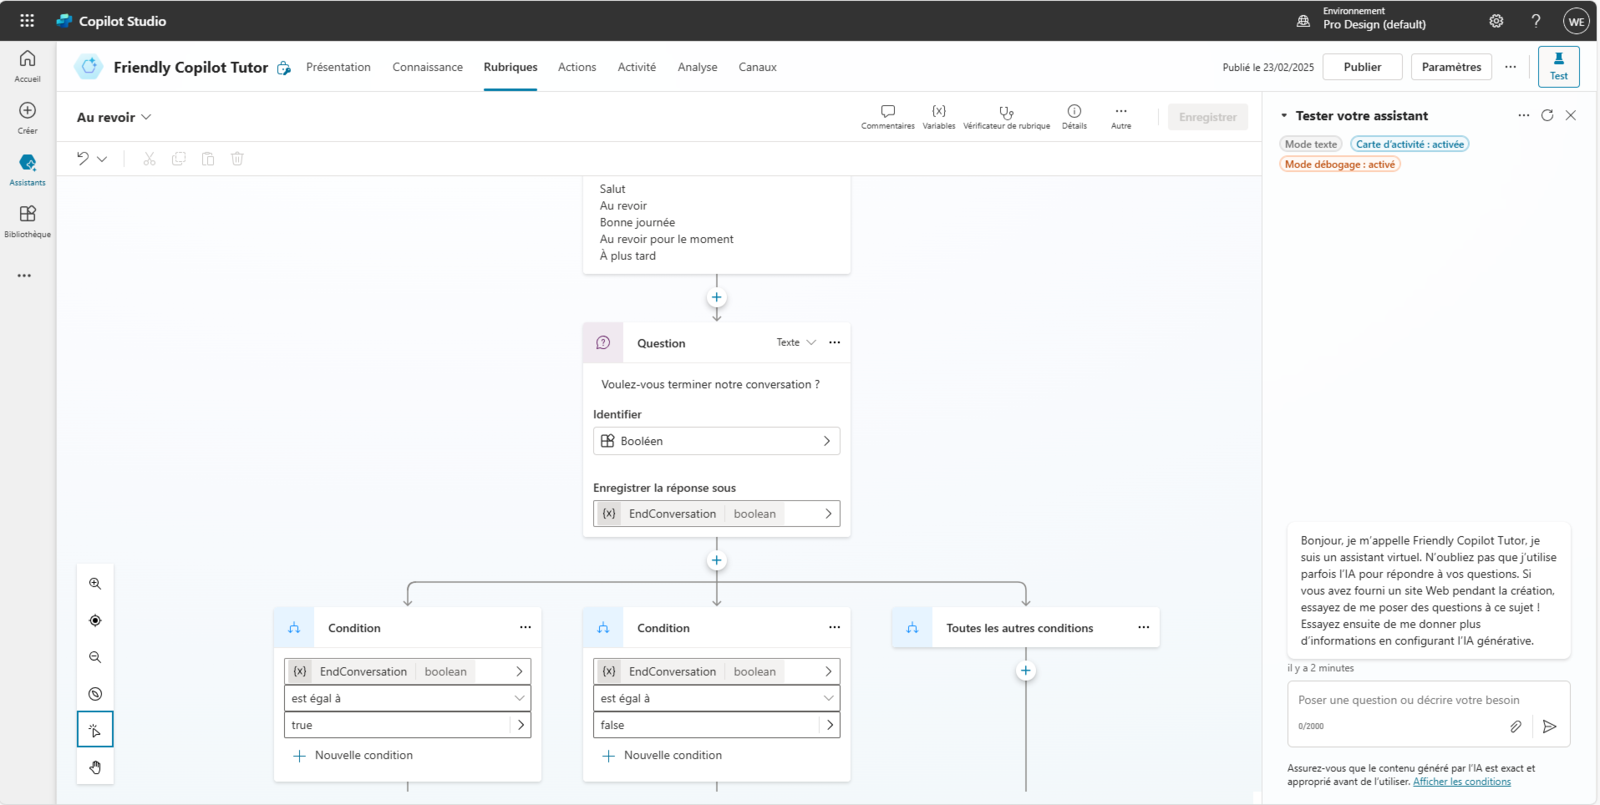Open Commentaires in the topic toolbar
This screenshot has width=1600, height=805.
888,117
